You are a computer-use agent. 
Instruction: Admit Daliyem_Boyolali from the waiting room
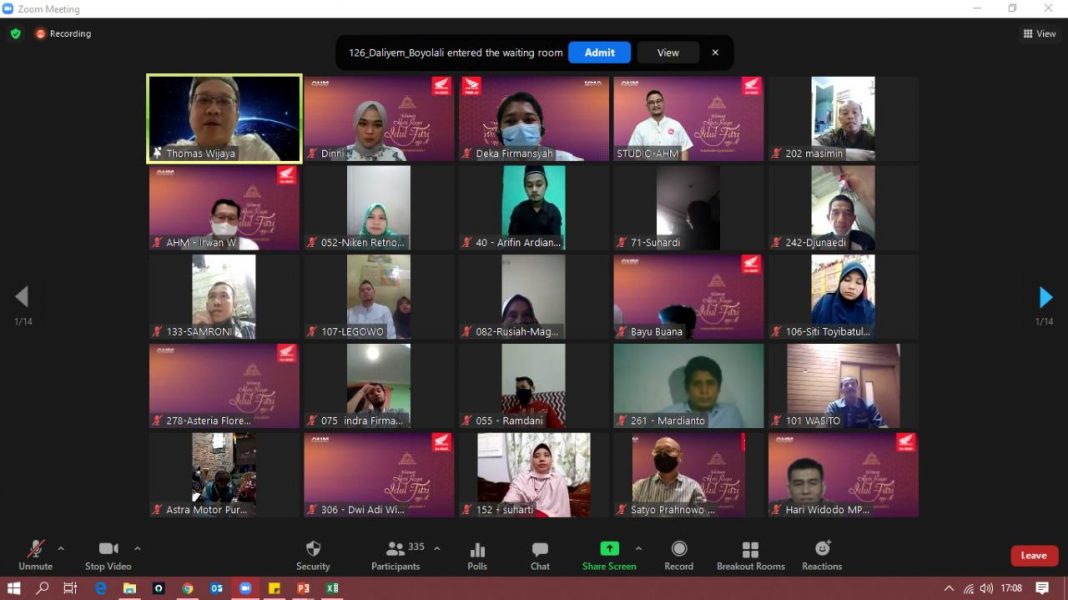pos(599,53)
